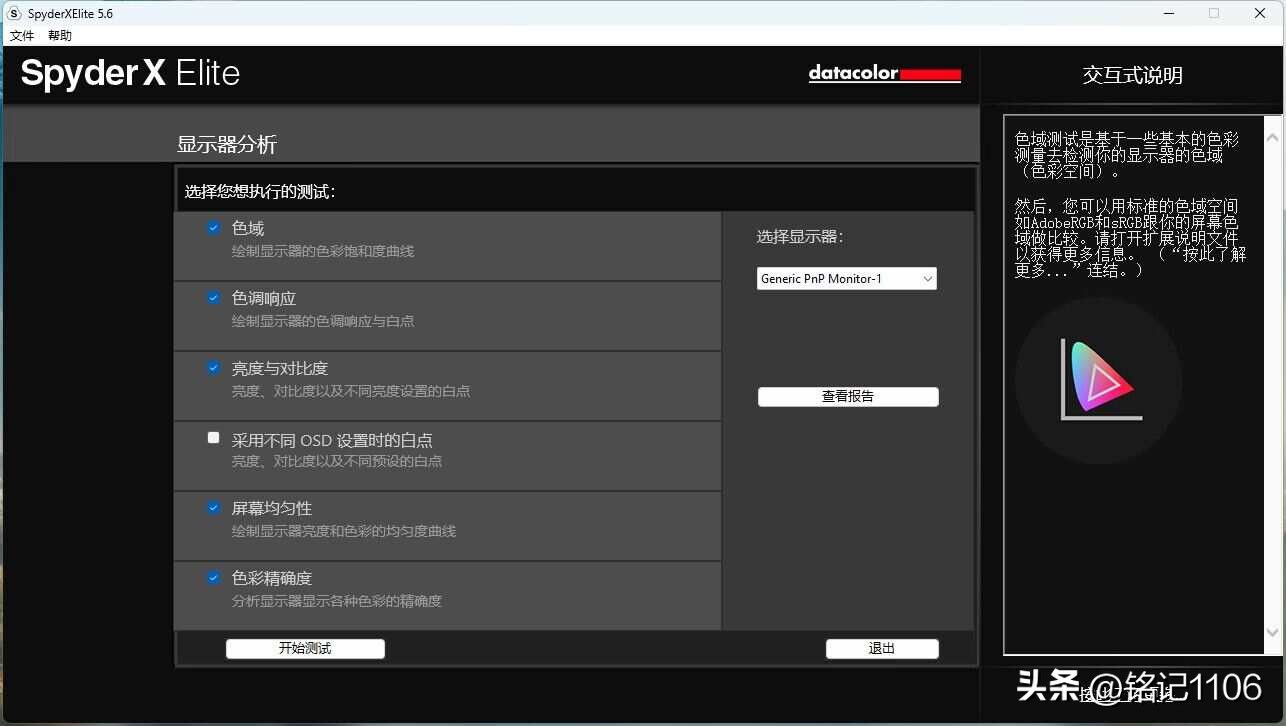Click the color gamut triangle illustration
1286x726 pixels.
[1097, 381]
